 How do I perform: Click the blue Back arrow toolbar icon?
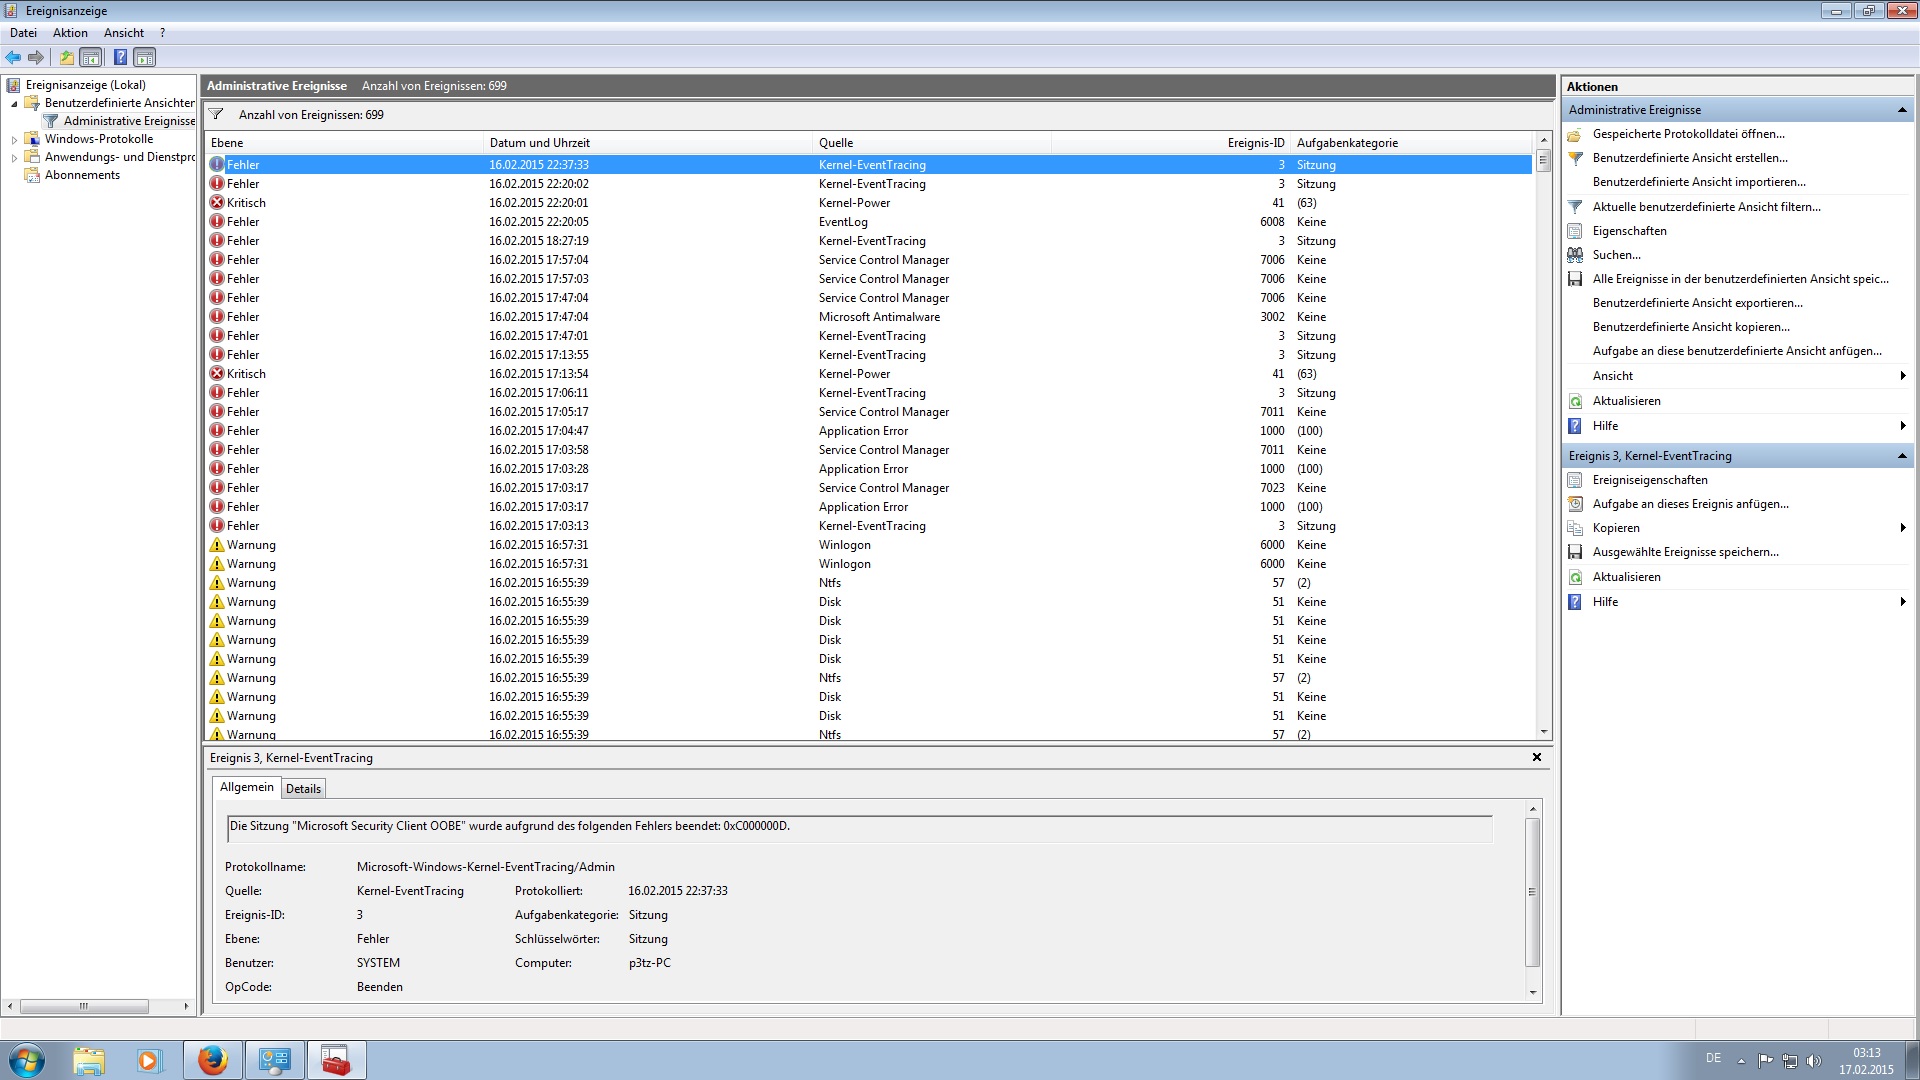tap(13, 57)
